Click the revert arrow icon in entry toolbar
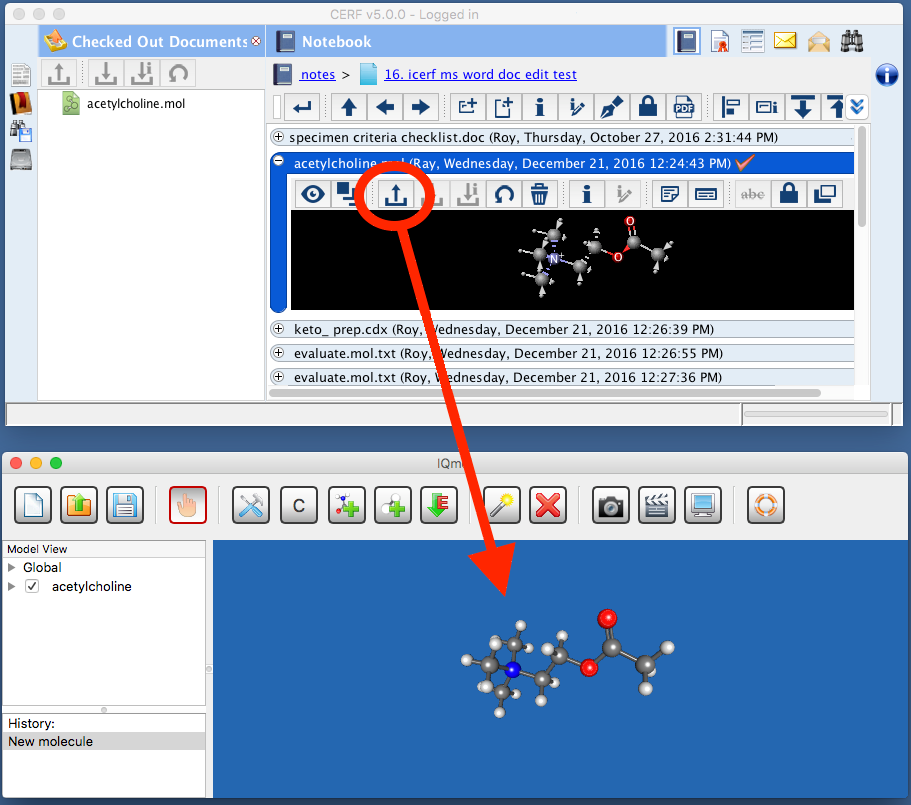The height and width of the screenshot is (805, 911). (x=504, y=194)
